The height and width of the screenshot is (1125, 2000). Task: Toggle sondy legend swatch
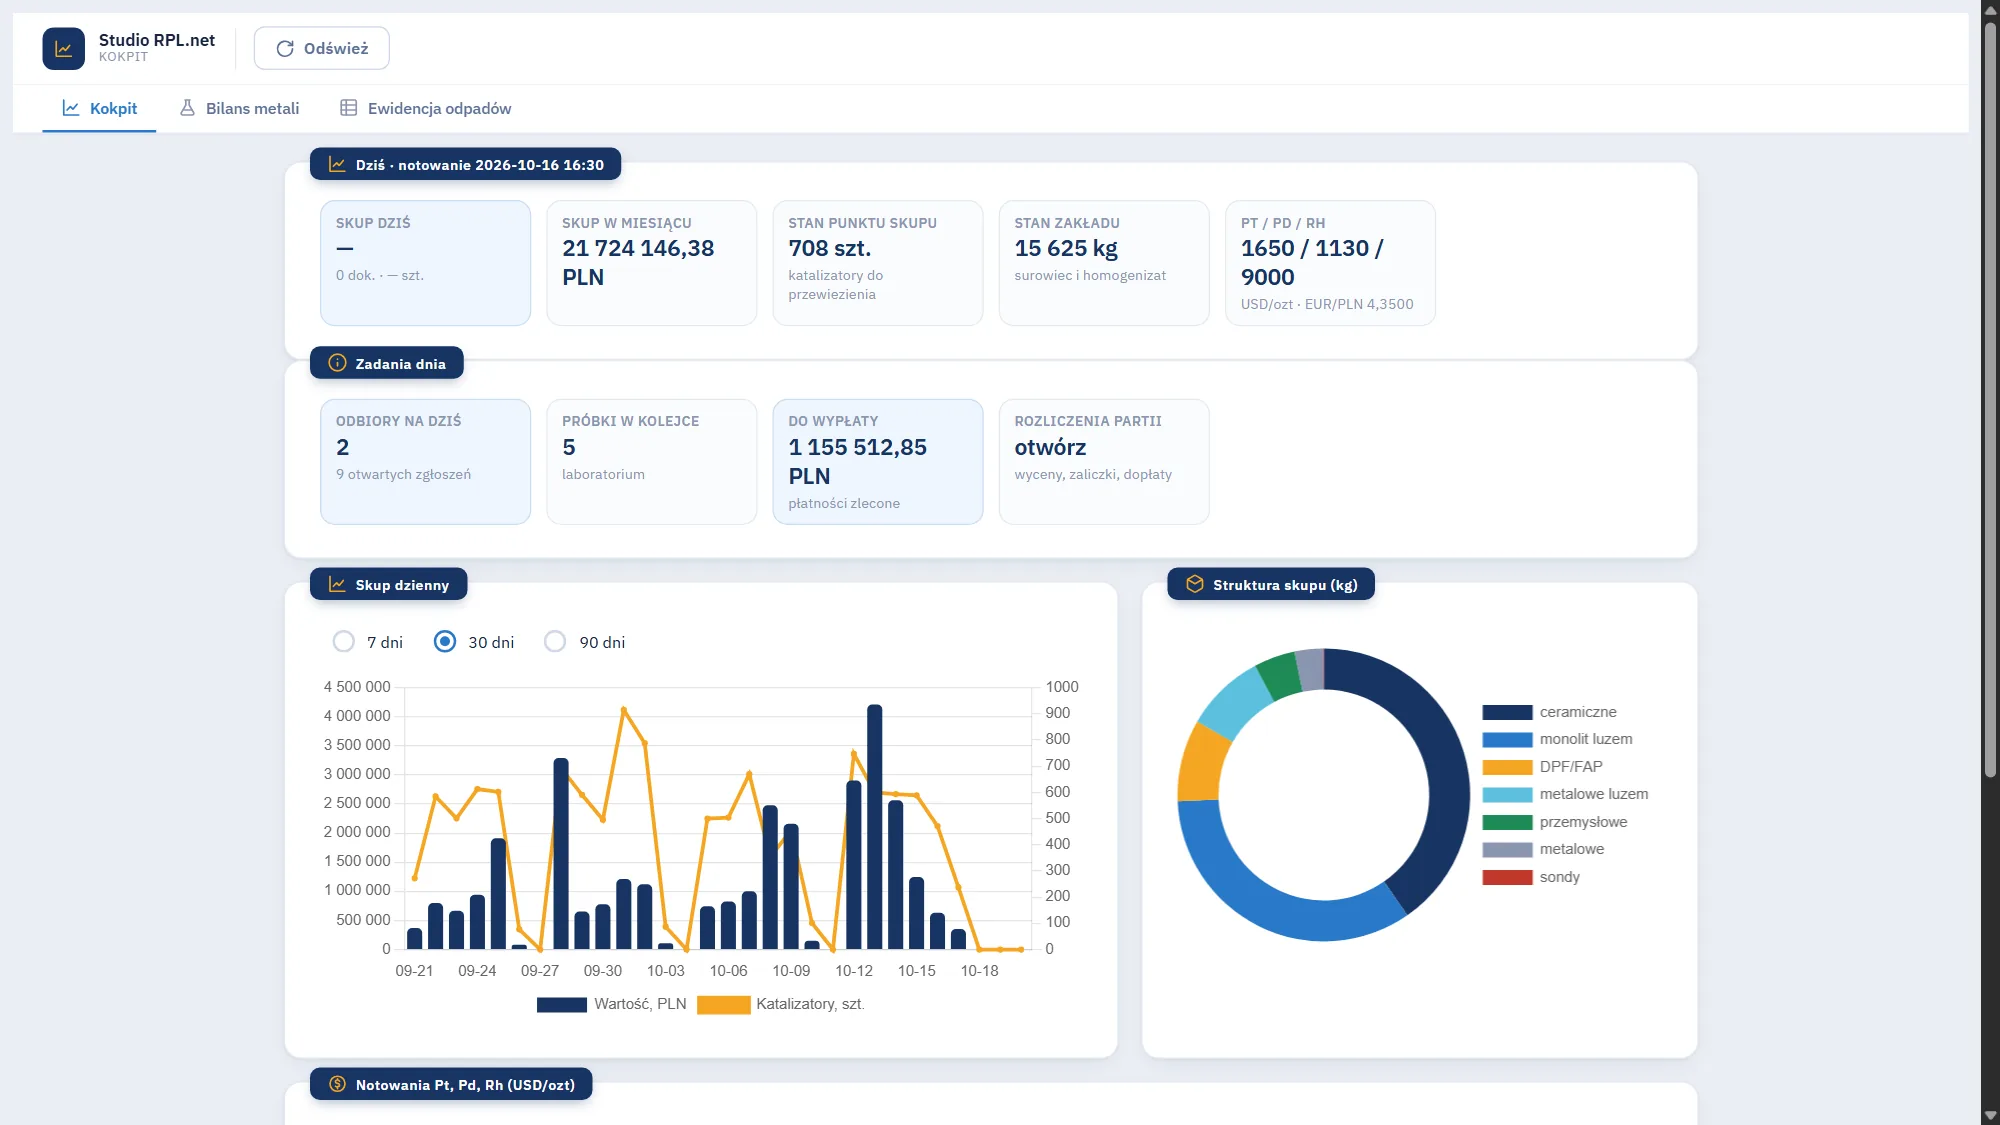1507,877
